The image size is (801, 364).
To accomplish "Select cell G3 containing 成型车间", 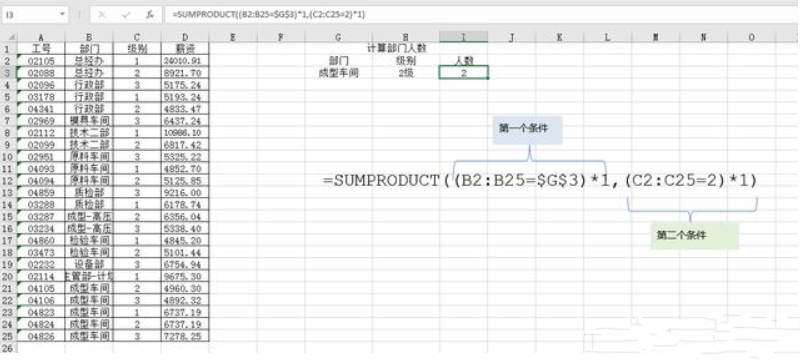I will click(x=338, y=73).
